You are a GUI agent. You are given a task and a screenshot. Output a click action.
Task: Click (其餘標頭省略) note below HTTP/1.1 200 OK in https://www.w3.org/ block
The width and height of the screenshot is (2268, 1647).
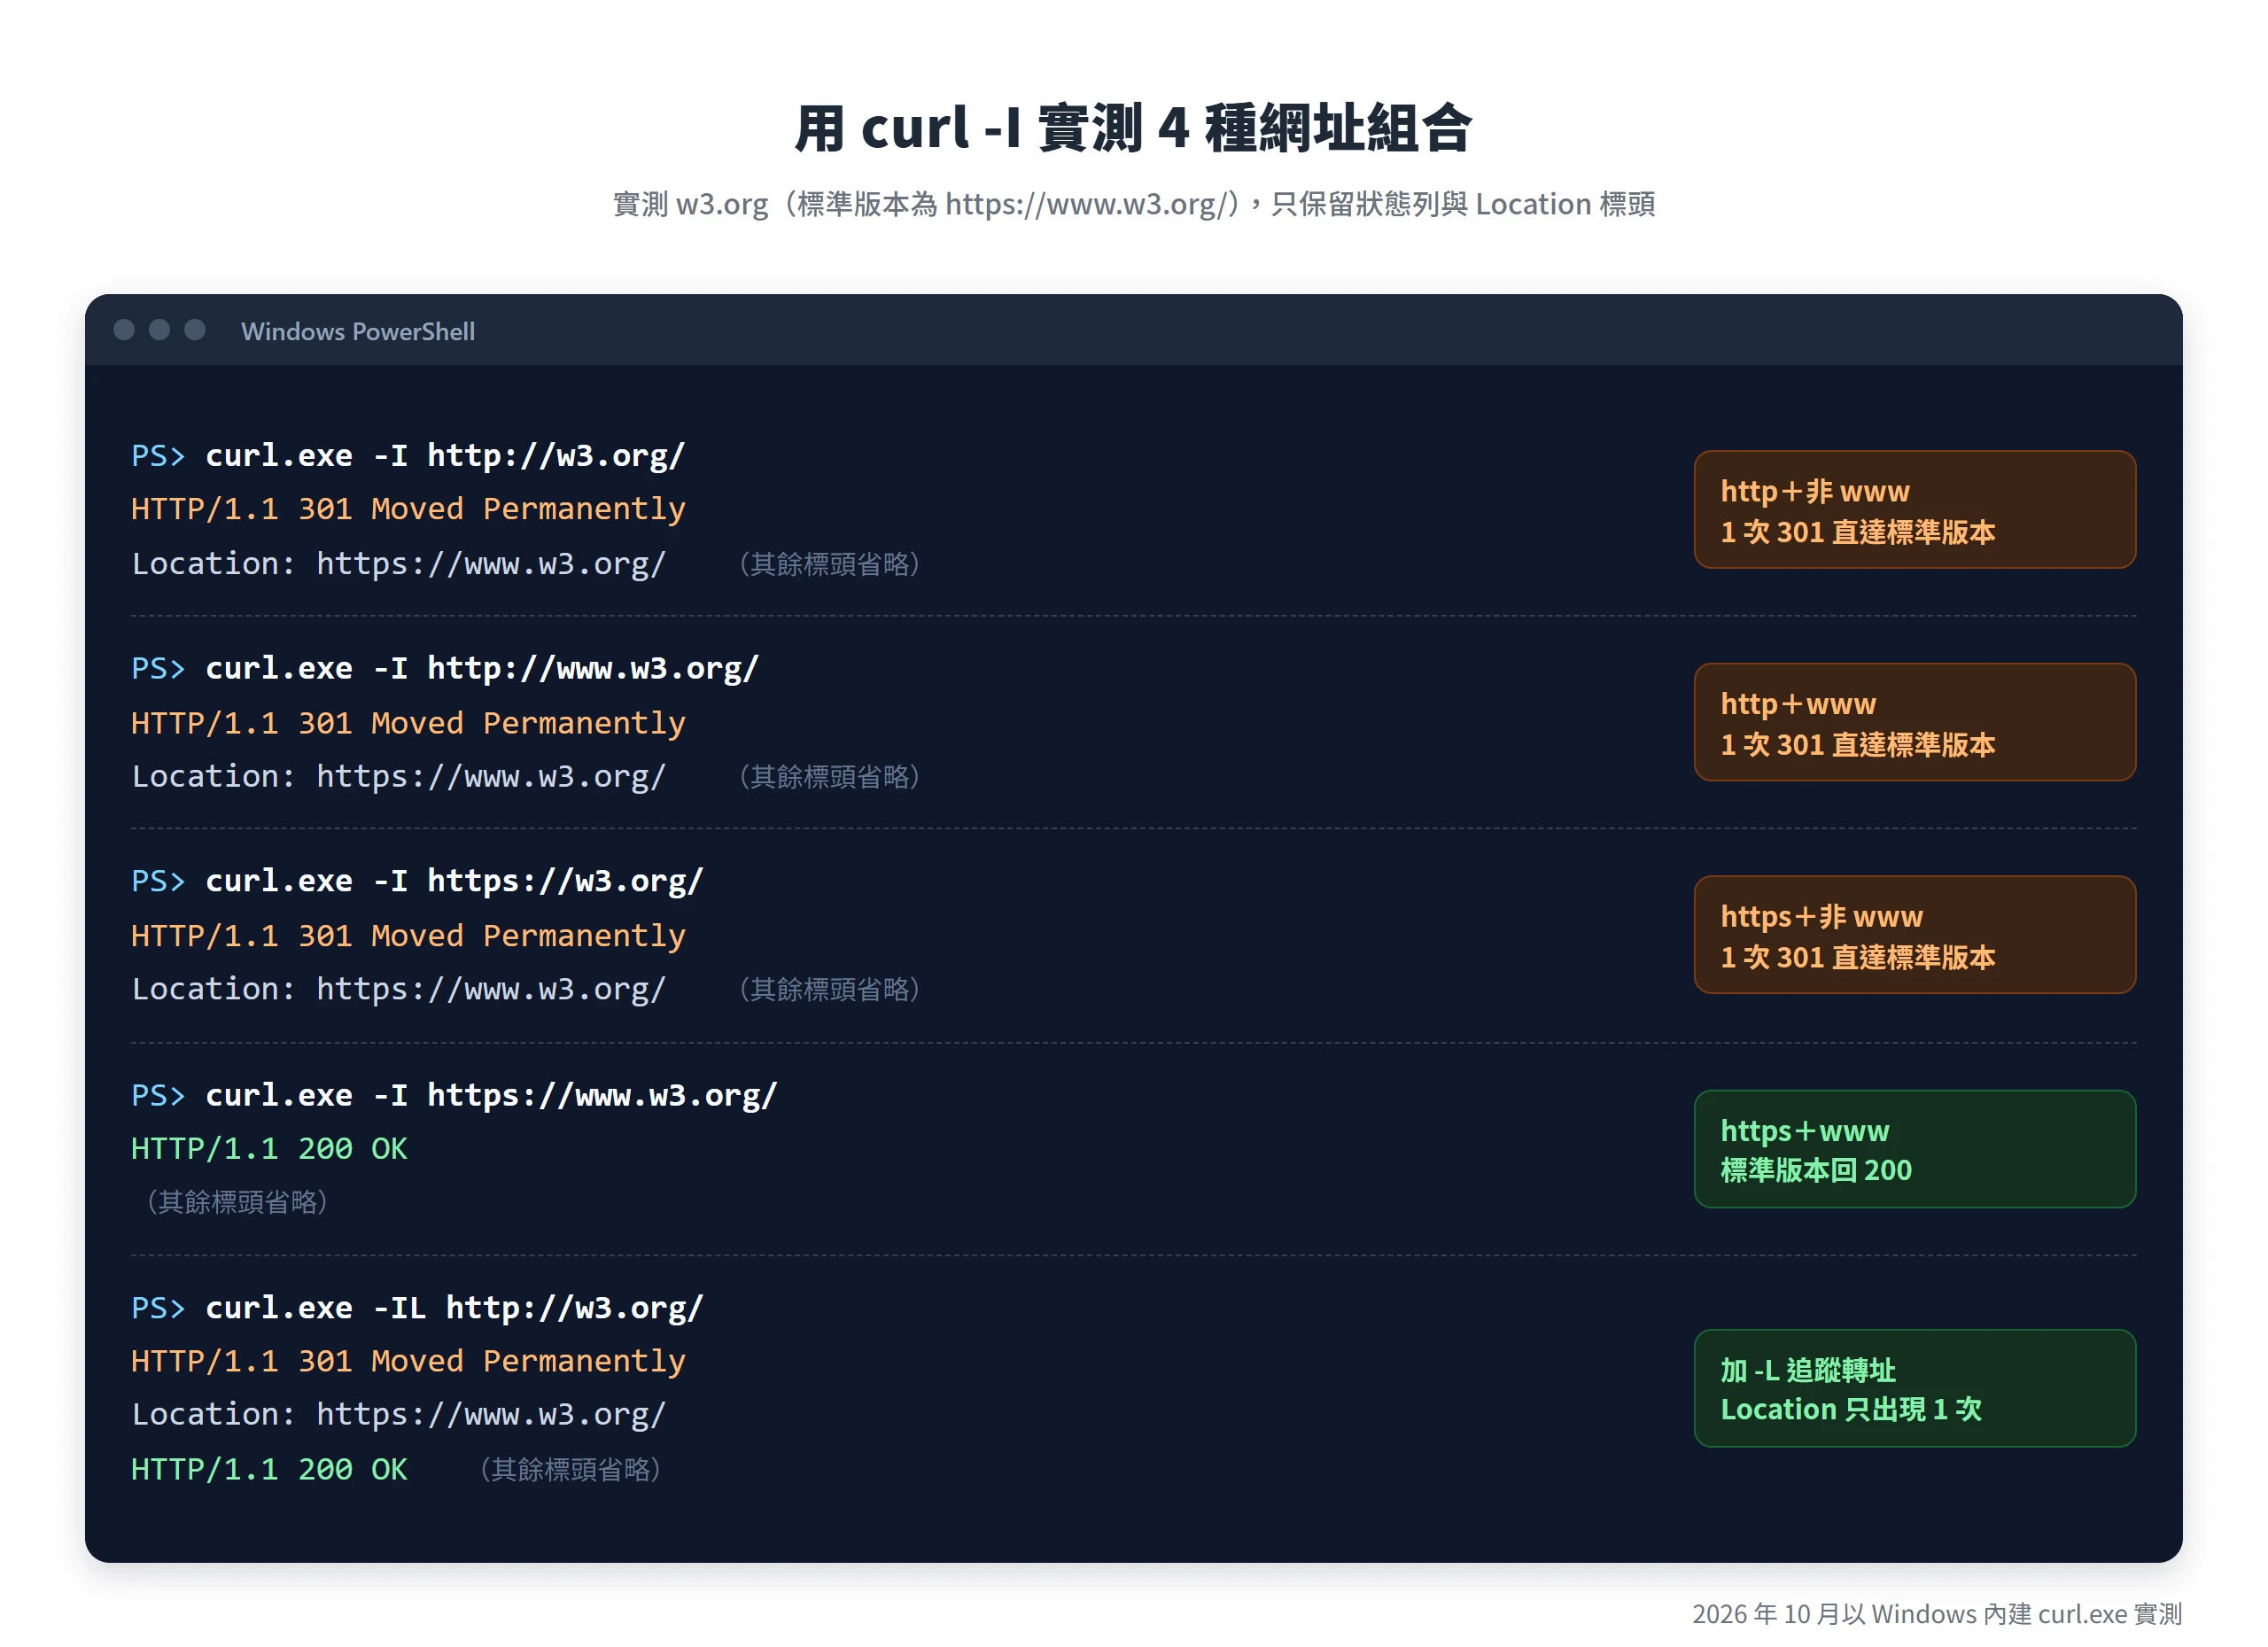point(238,1202)
